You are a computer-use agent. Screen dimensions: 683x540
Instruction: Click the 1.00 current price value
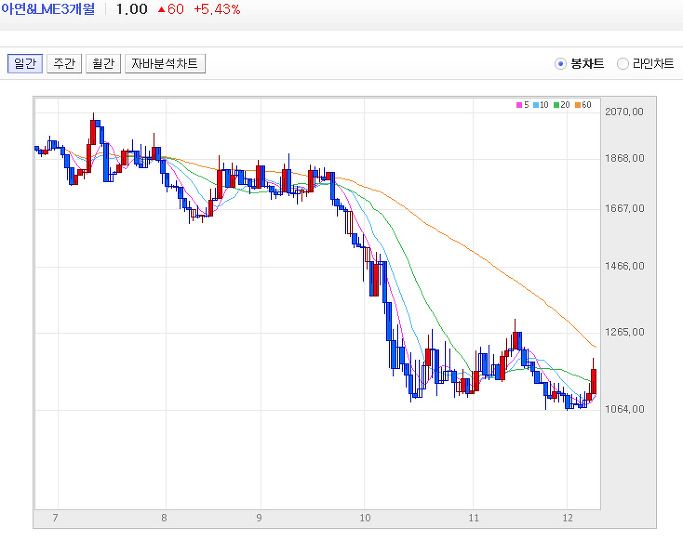point(132,9)
